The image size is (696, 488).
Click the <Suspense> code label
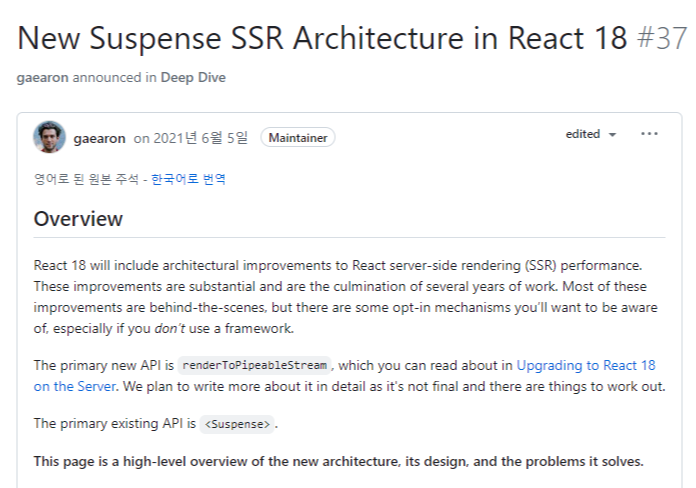[237, 424]
